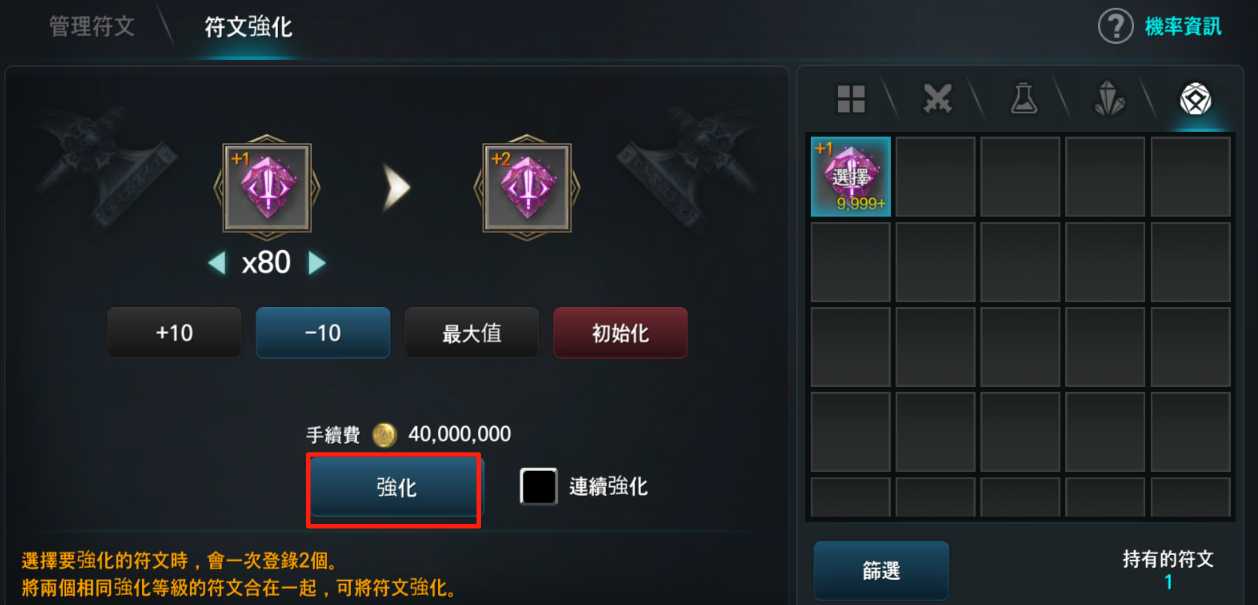Screen dimensions: 1258x605
Task: Select the all-items grid filter icon
Action: click(x=851, y=98)
